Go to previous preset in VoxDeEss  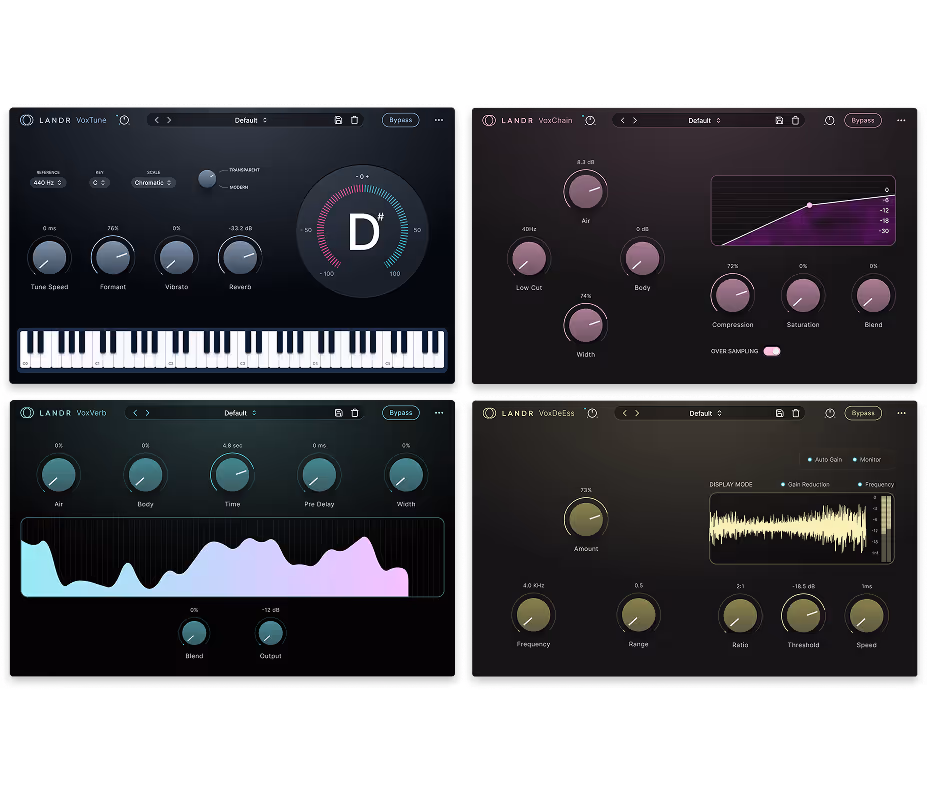[x=625, y=413]
